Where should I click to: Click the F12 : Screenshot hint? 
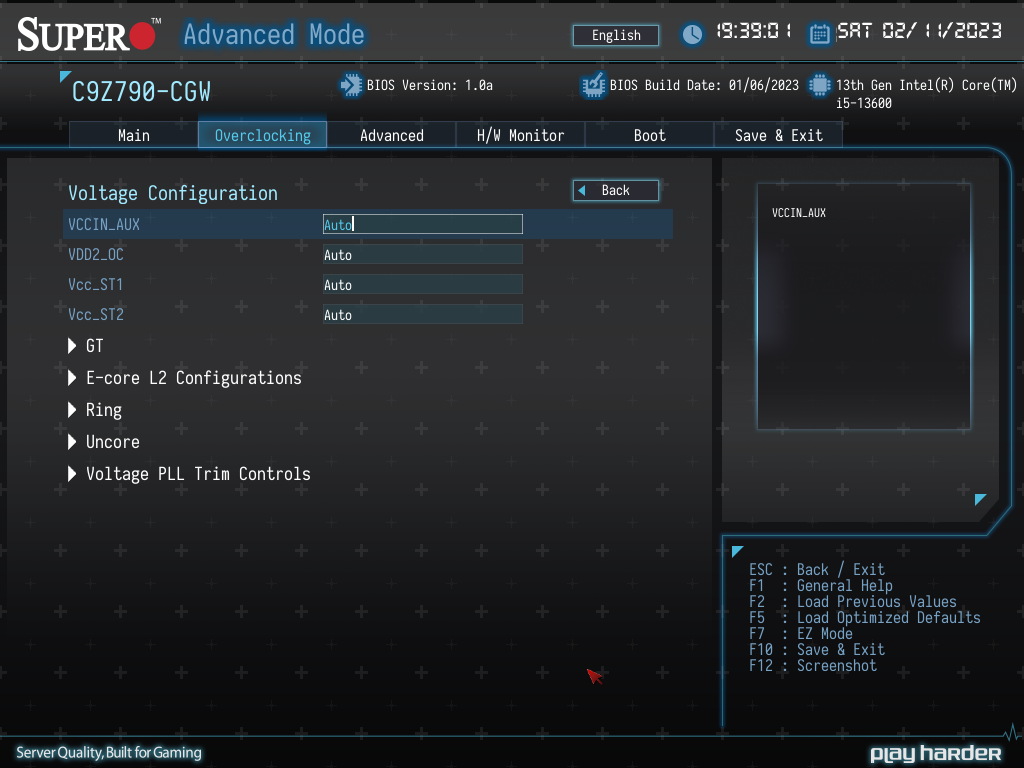(813, 665)
